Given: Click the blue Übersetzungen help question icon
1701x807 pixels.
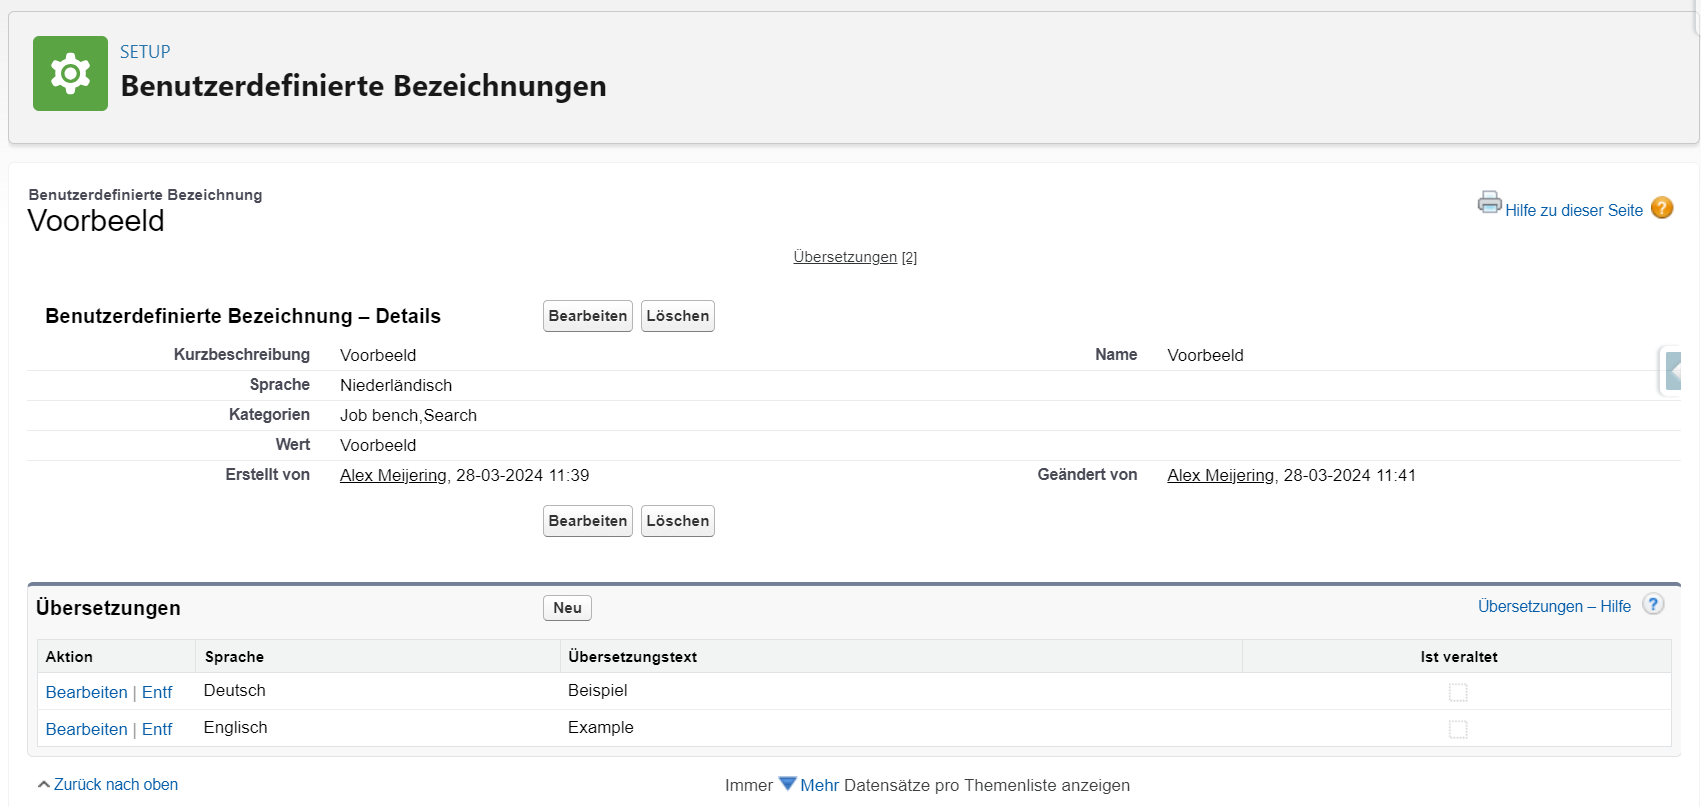Looking at the screenshot, I should click(x=1653, y=605).
